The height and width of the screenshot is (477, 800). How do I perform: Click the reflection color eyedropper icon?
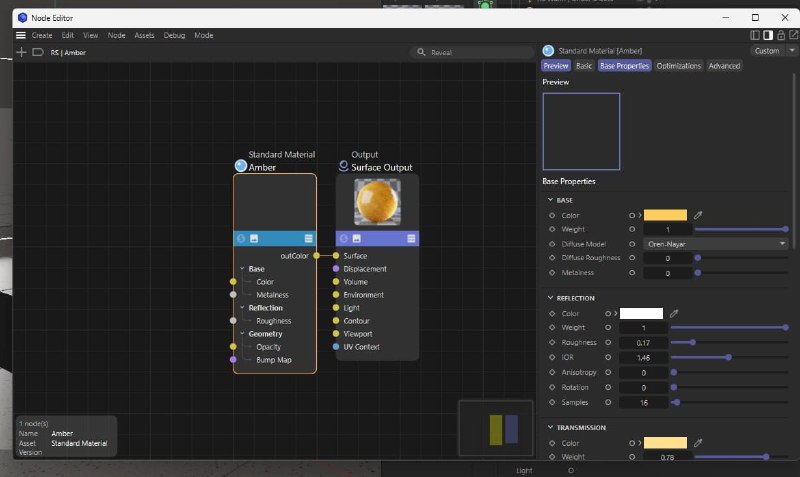(674, 313)
